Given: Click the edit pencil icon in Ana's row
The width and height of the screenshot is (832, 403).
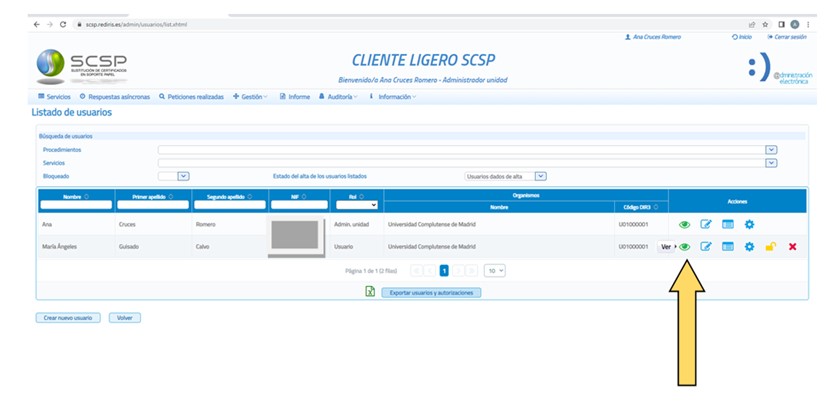Looking at the screenshot, I should pos(706,225).
